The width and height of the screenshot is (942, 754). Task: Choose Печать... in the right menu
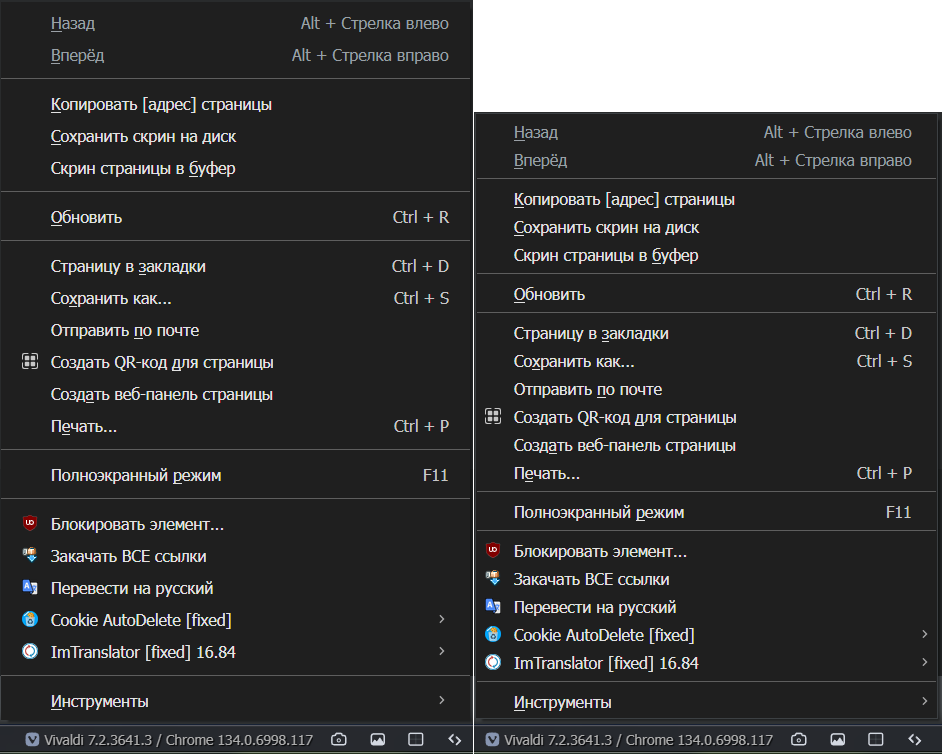(x=706, y=473)
